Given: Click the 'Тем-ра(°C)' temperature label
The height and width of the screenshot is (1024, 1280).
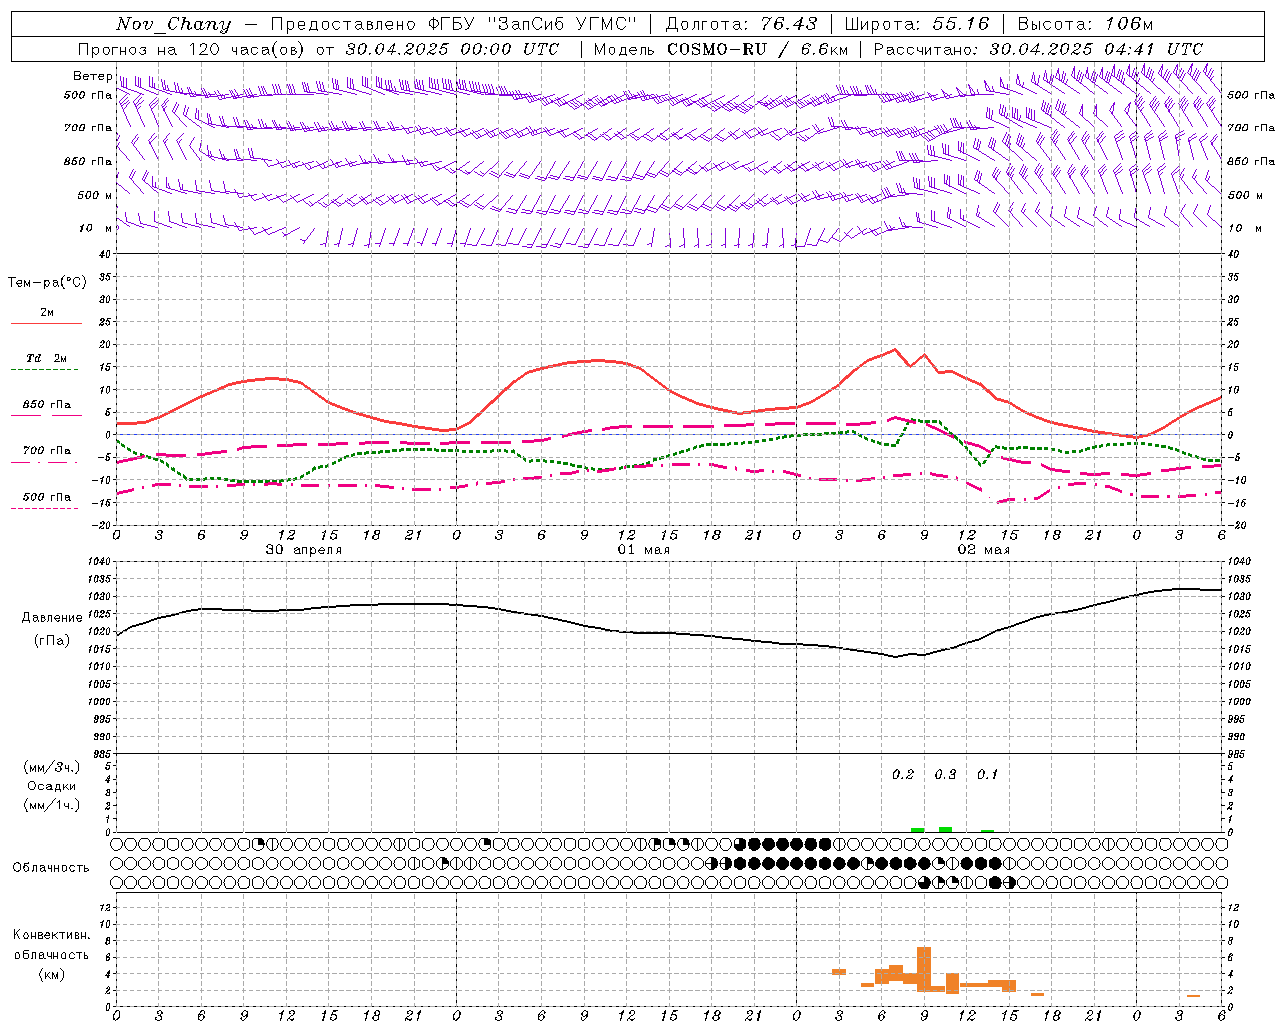Looking at the screenshot, I should click(47, 282).
